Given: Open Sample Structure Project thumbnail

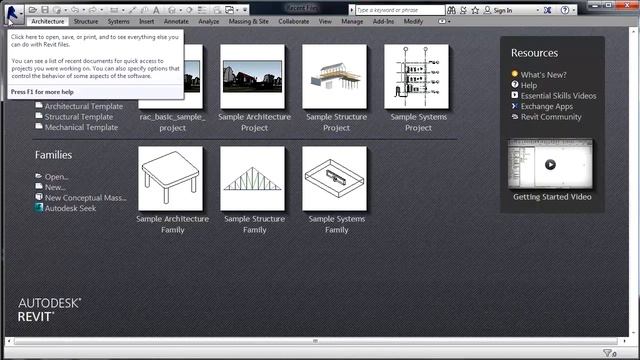Looking at the screenshot, I should (x=335, y=76).
